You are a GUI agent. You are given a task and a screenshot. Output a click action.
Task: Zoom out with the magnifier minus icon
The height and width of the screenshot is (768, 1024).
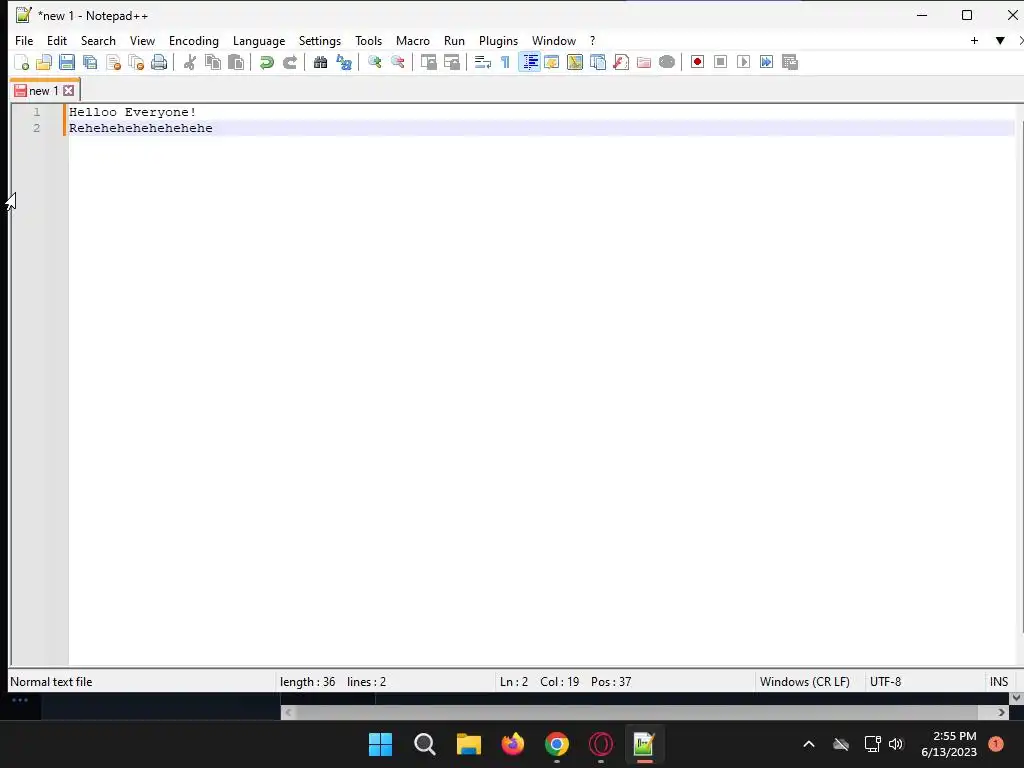point(397,62)
